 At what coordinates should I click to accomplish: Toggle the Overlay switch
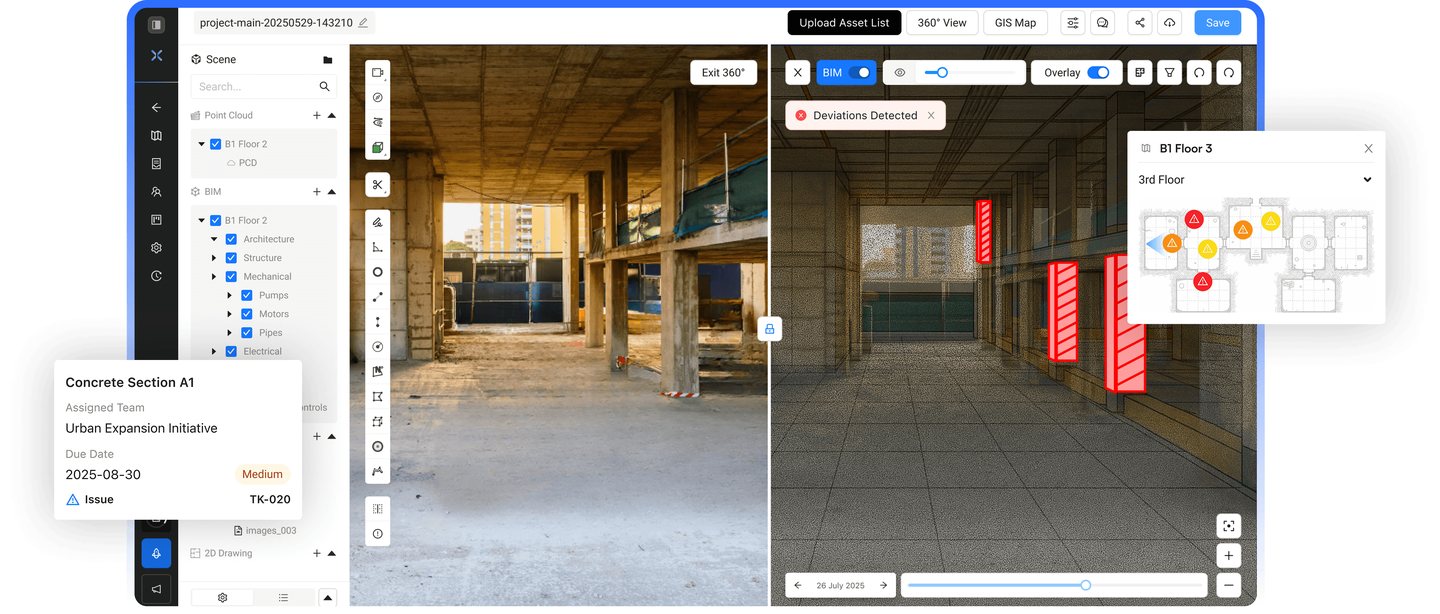click(1098, 72)
